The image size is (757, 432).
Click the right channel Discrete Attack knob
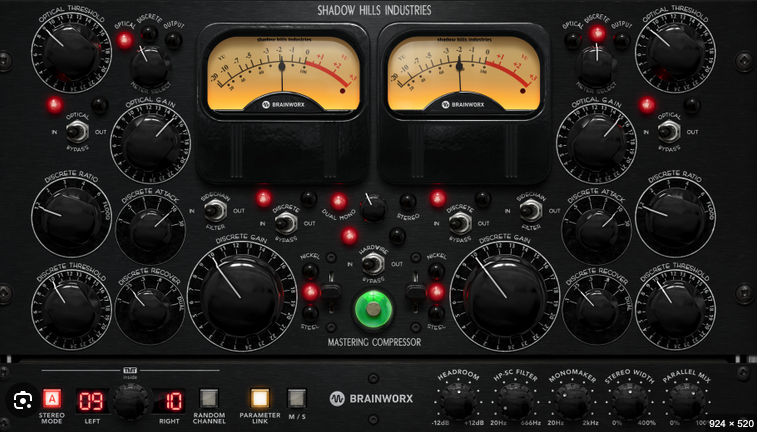596,230
